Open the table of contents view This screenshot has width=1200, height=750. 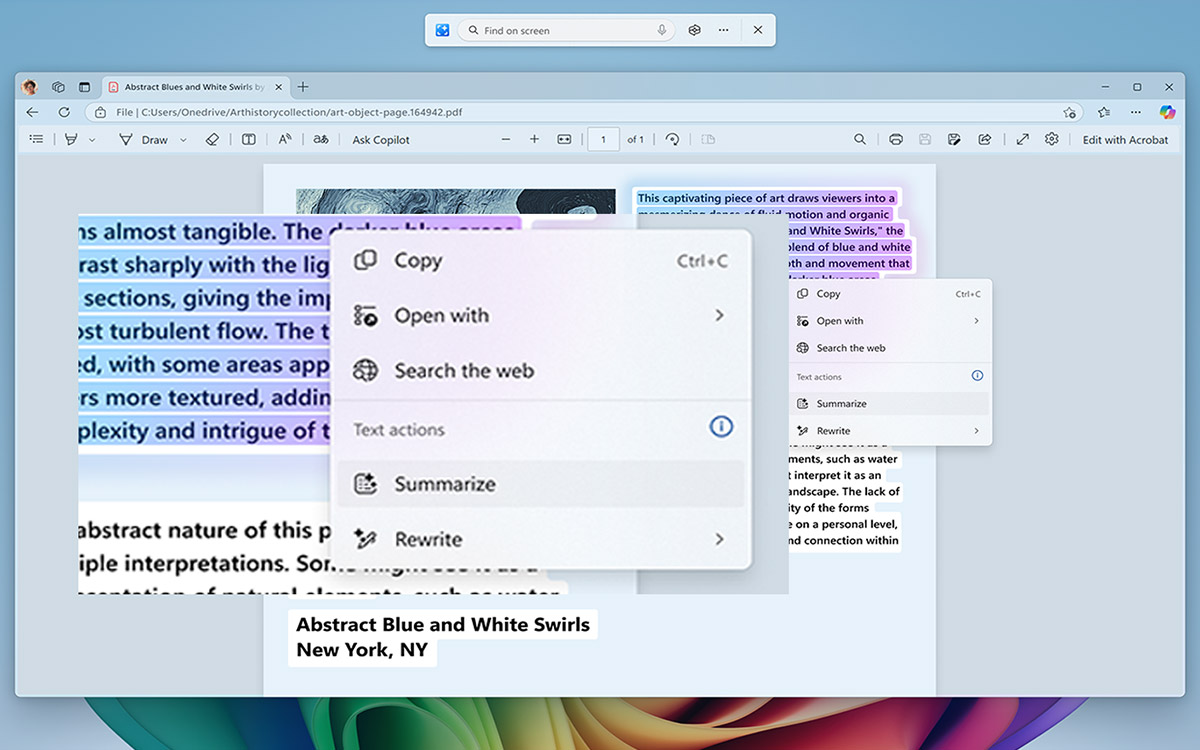(36, 139)
